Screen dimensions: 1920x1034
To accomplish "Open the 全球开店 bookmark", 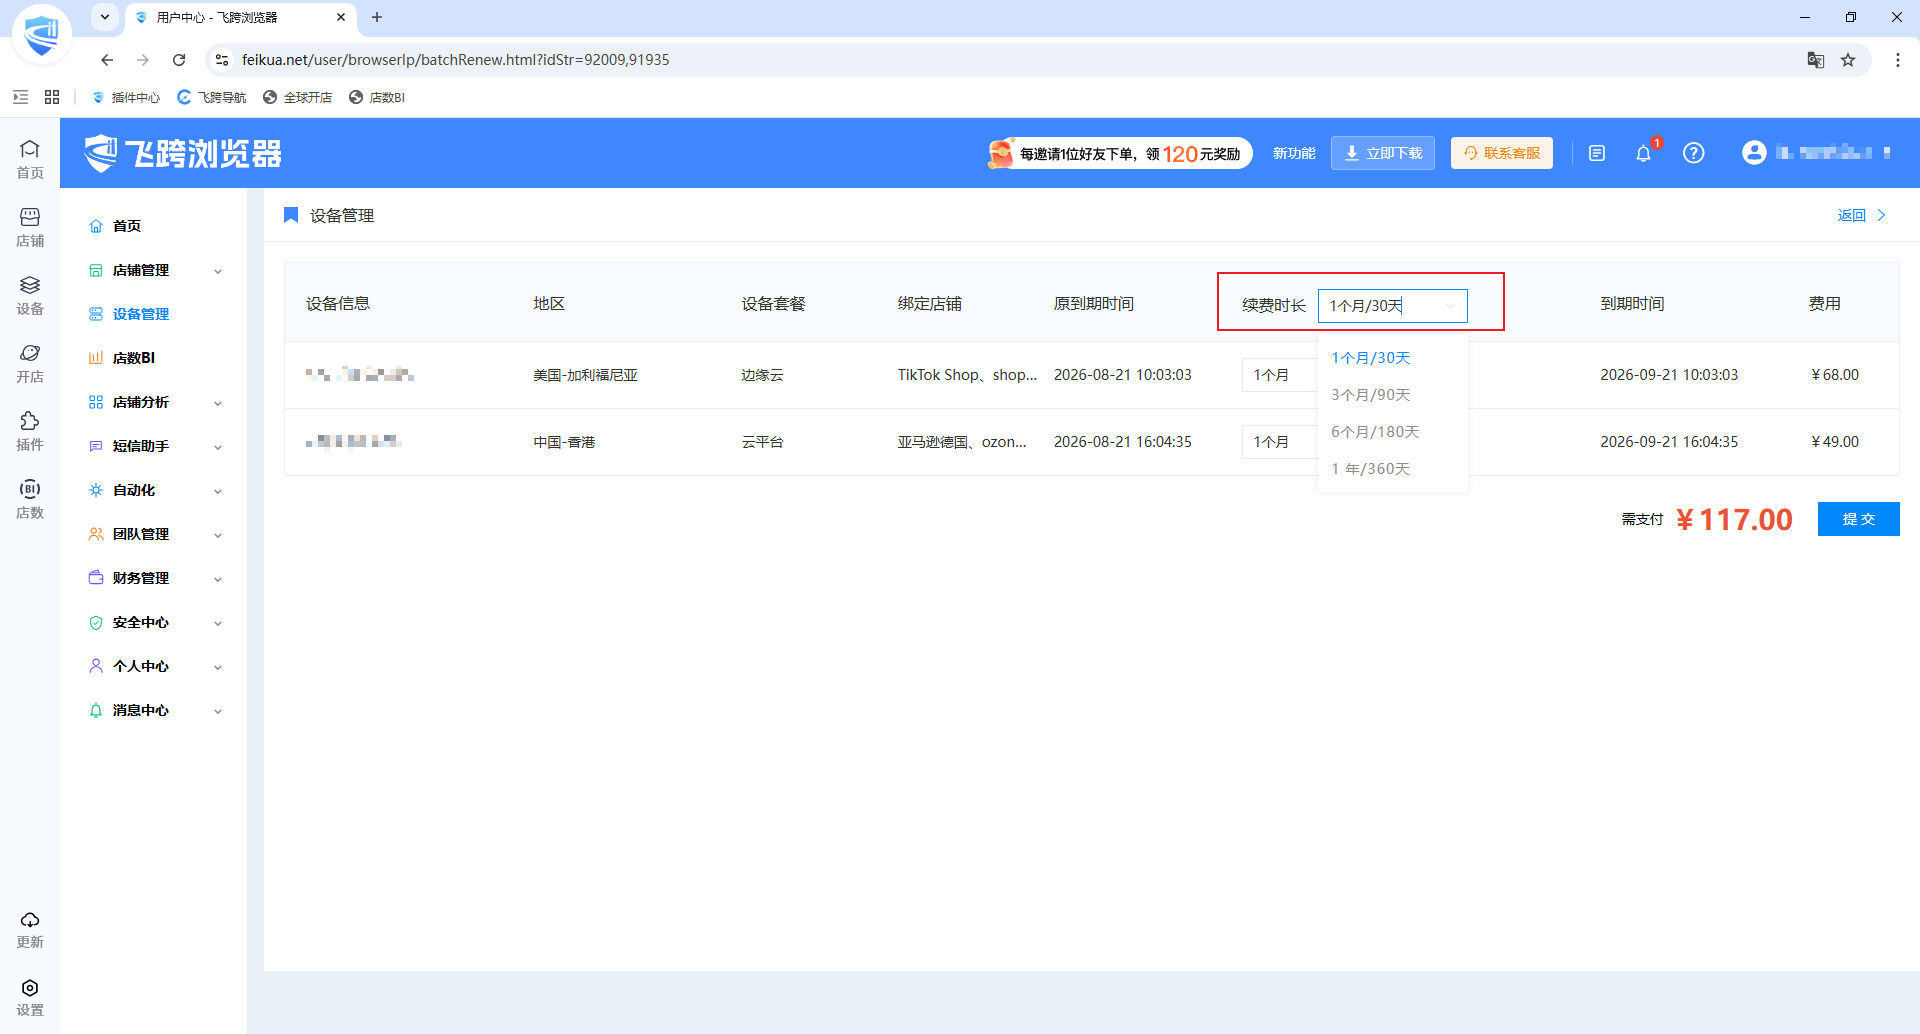I will (x=297, y=97).
